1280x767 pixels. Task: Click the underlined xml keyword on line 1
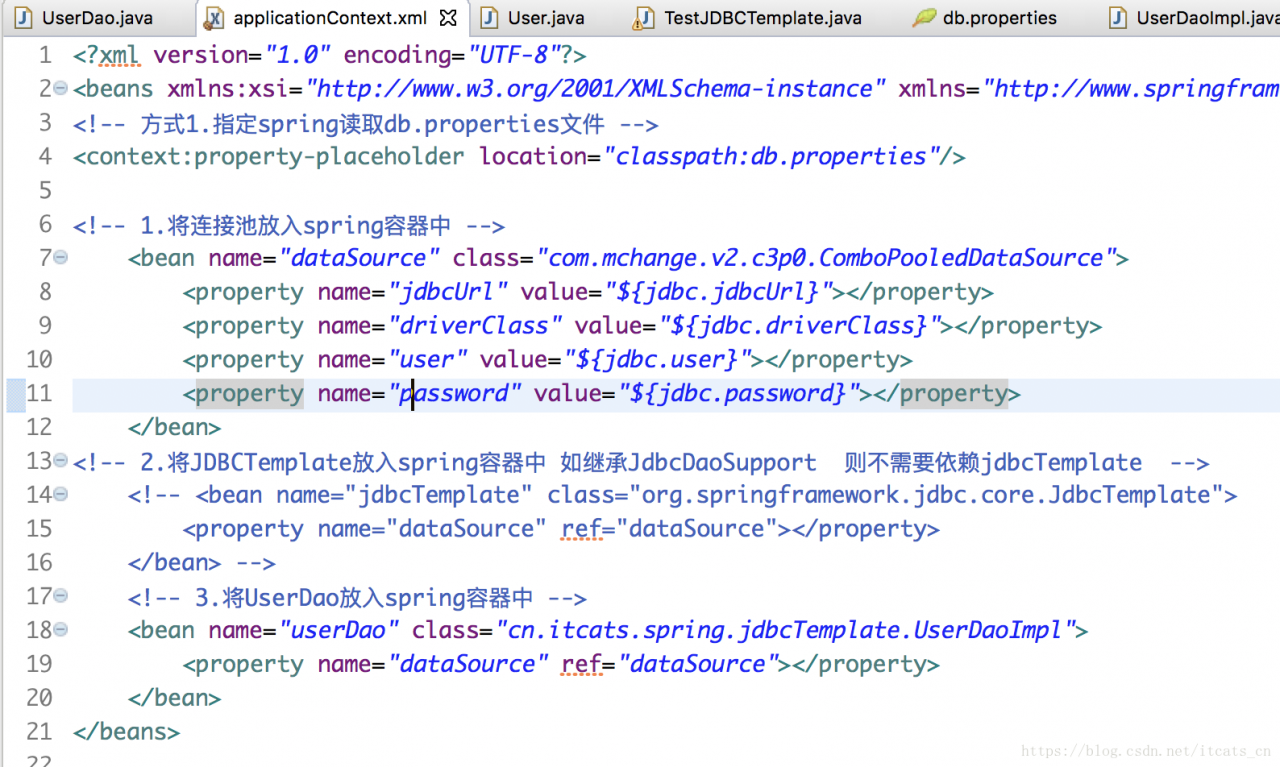point(120,55)
